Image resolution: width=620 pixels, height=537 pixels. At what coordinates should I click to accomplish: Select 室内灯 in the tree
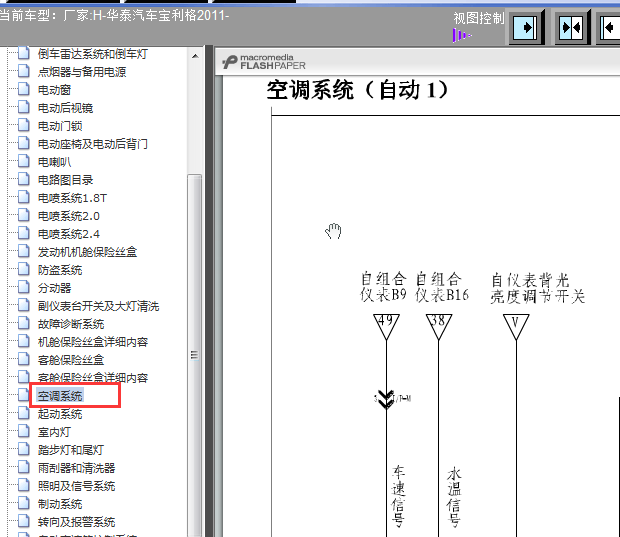(54, 432)
